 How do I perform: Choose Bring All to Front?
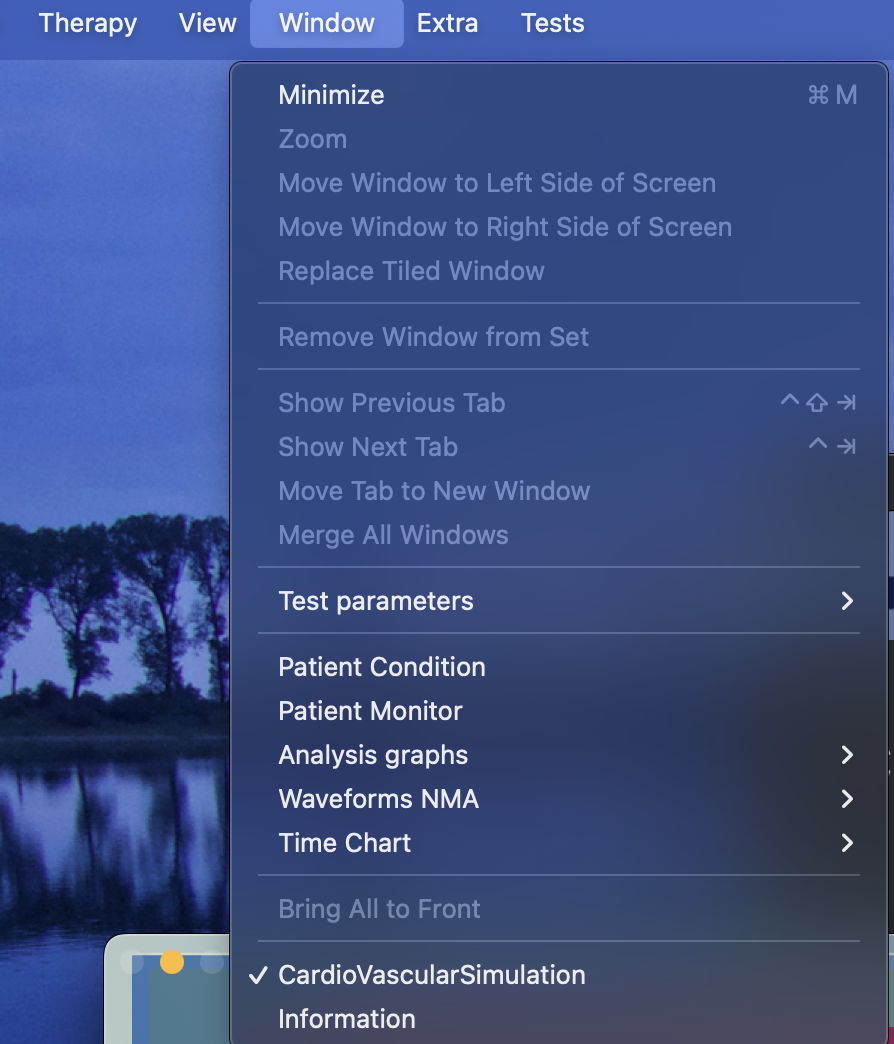(379, 909)
